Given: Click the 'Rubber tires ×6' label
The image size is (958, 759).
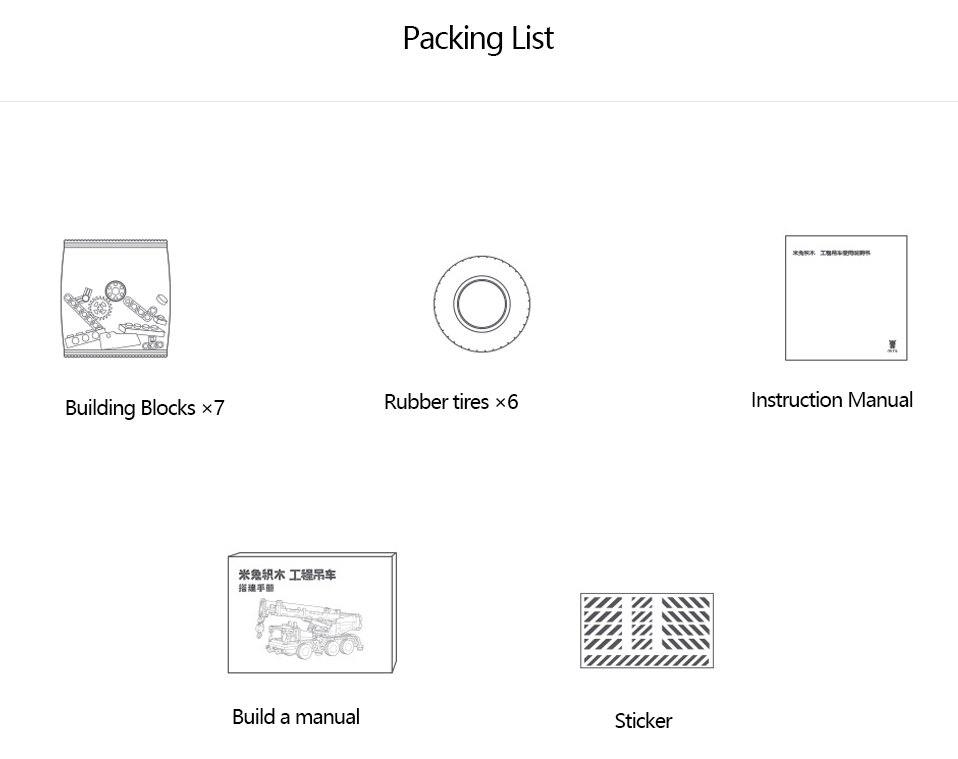Looking at the screenshot, I should coord(451,402).
